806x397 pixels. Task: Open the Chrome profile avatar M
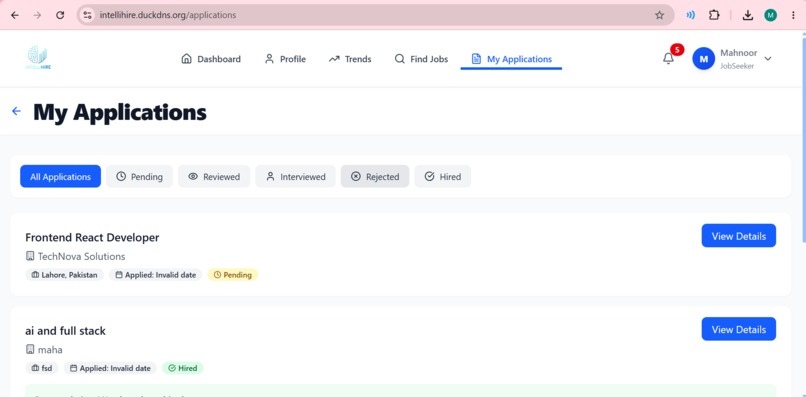tap(770, 15)
